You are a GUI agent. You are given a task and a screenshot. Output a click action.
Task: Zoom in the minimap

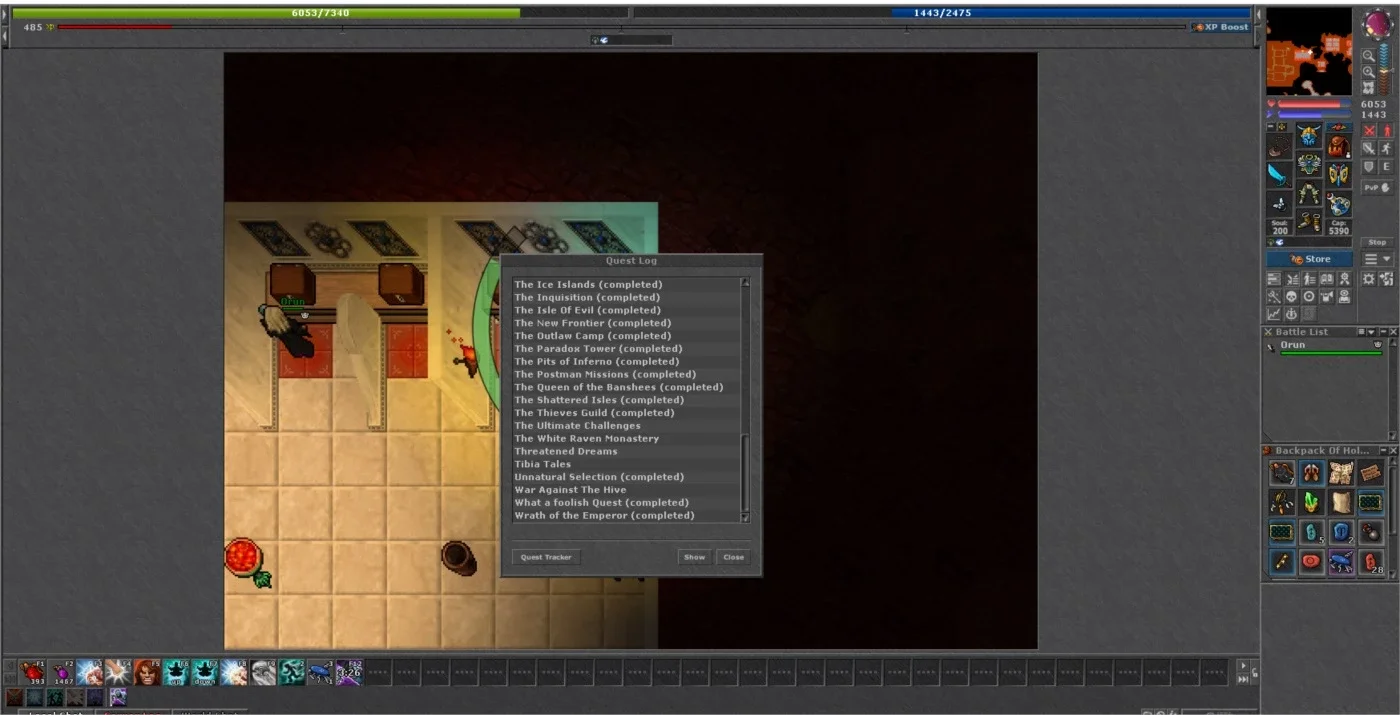pyautogui.click(x=1369, y=72)
